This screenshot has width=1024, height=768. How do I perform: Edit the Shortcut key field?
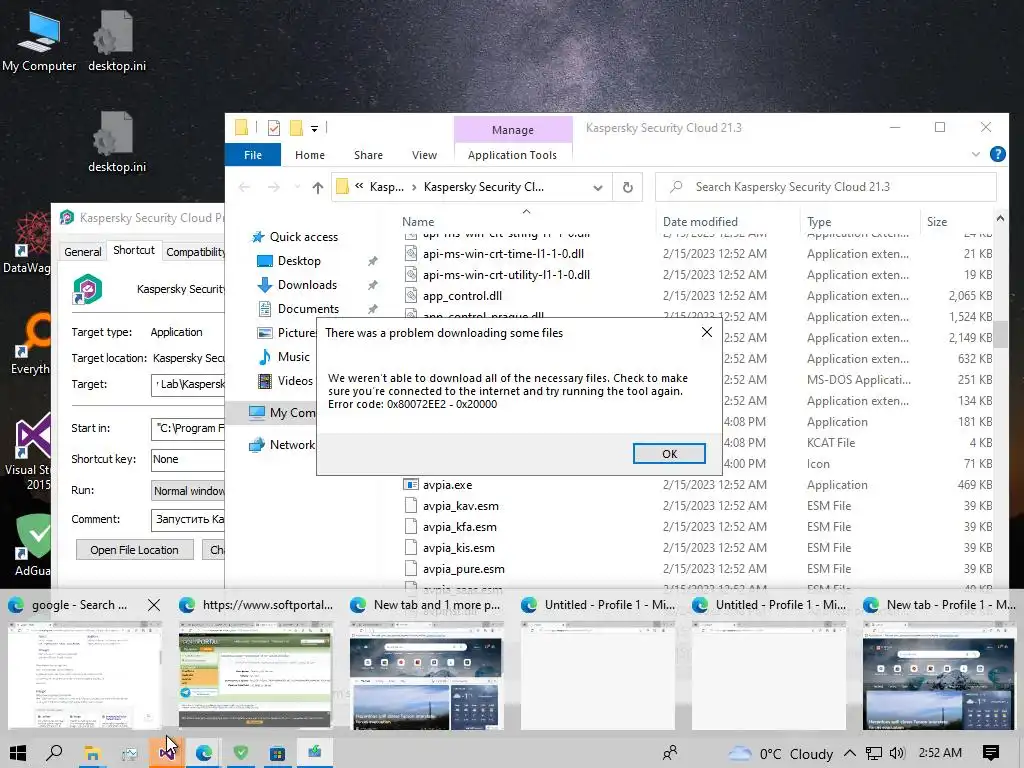click(187, 459)
